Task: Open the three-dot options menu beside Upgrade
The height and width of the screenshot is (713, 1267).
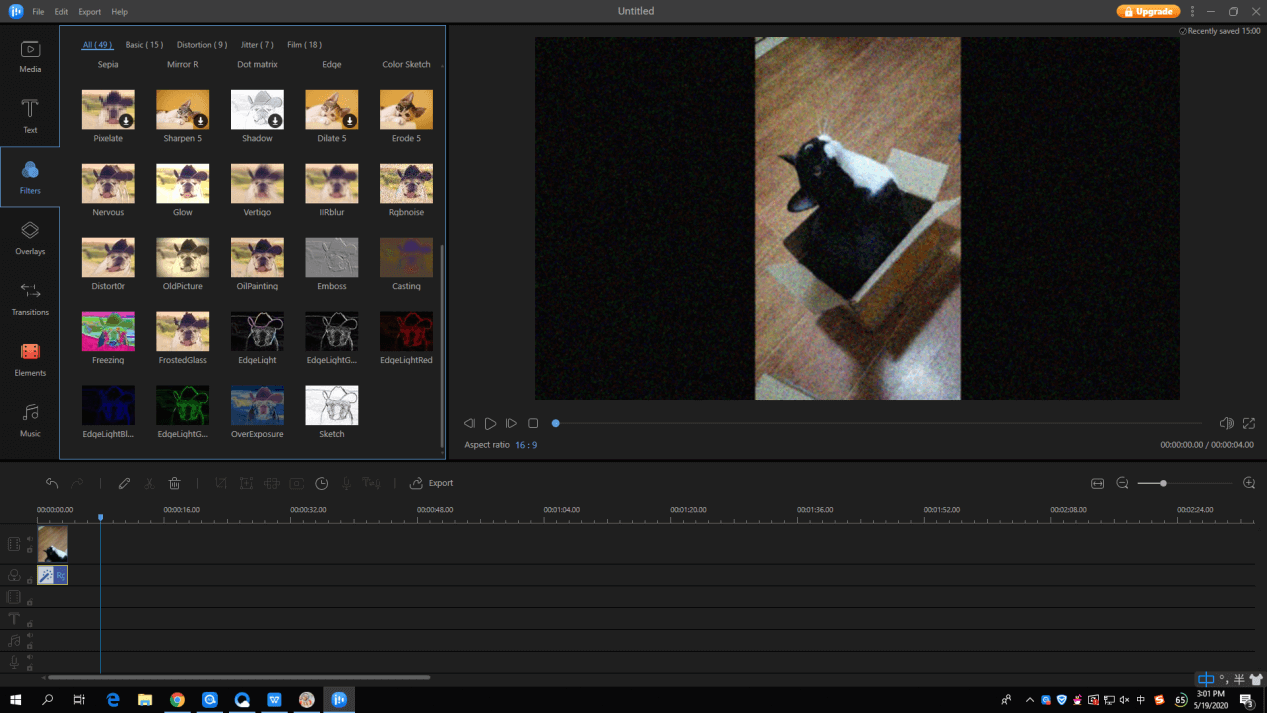Action: click(1192, 12)
